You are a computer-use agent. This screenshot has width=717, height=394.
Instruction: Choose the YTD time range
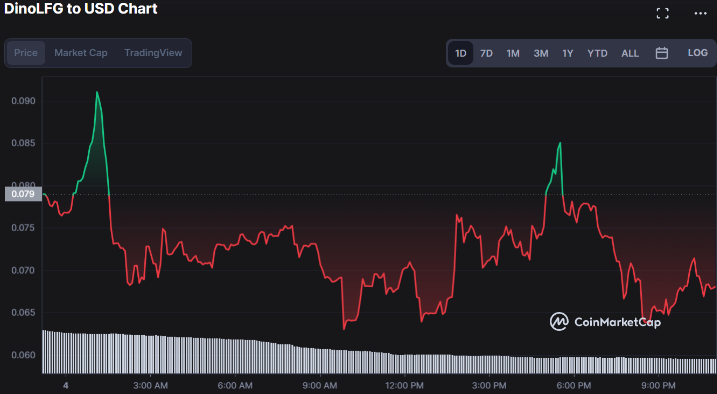tap(597, 53)
